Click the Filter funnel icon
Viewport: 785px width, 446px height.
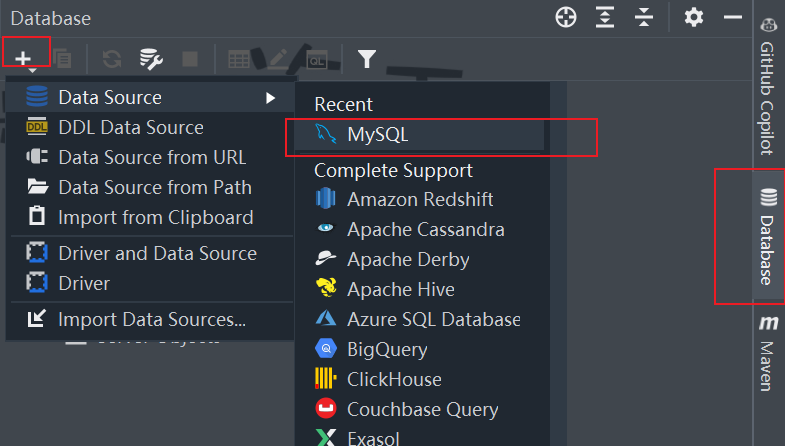367,59
